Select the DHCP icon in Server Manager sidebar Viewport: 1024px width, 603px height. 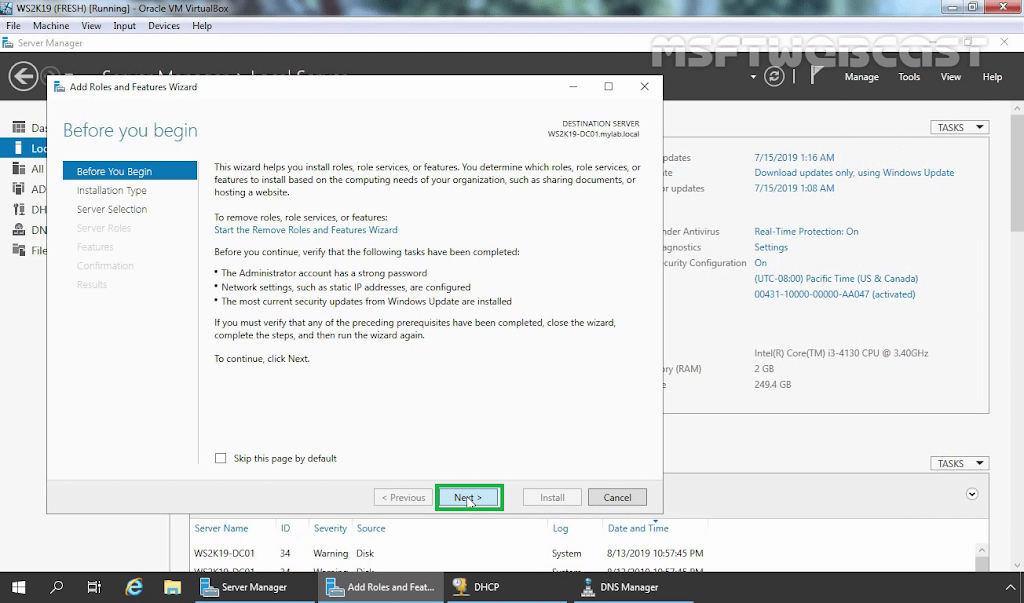click(19, 209)
